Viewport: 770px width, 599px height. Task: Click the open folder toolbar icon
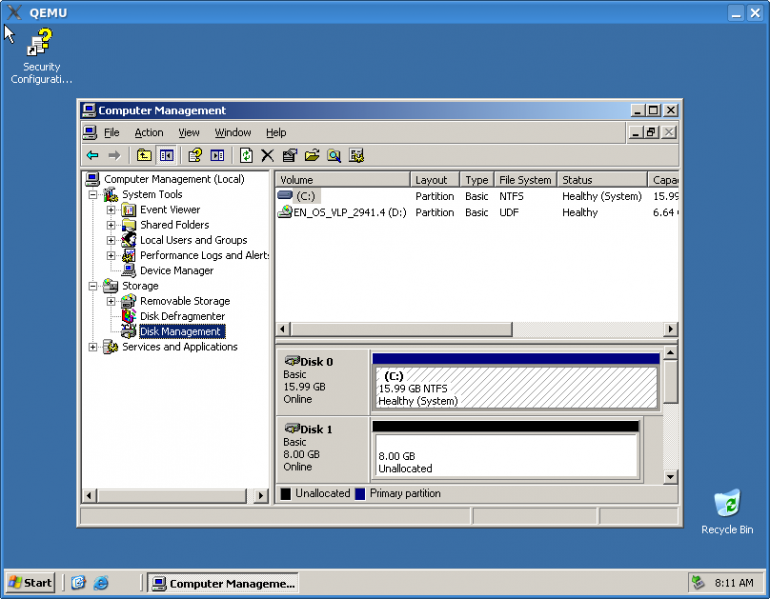pos(312,155)
